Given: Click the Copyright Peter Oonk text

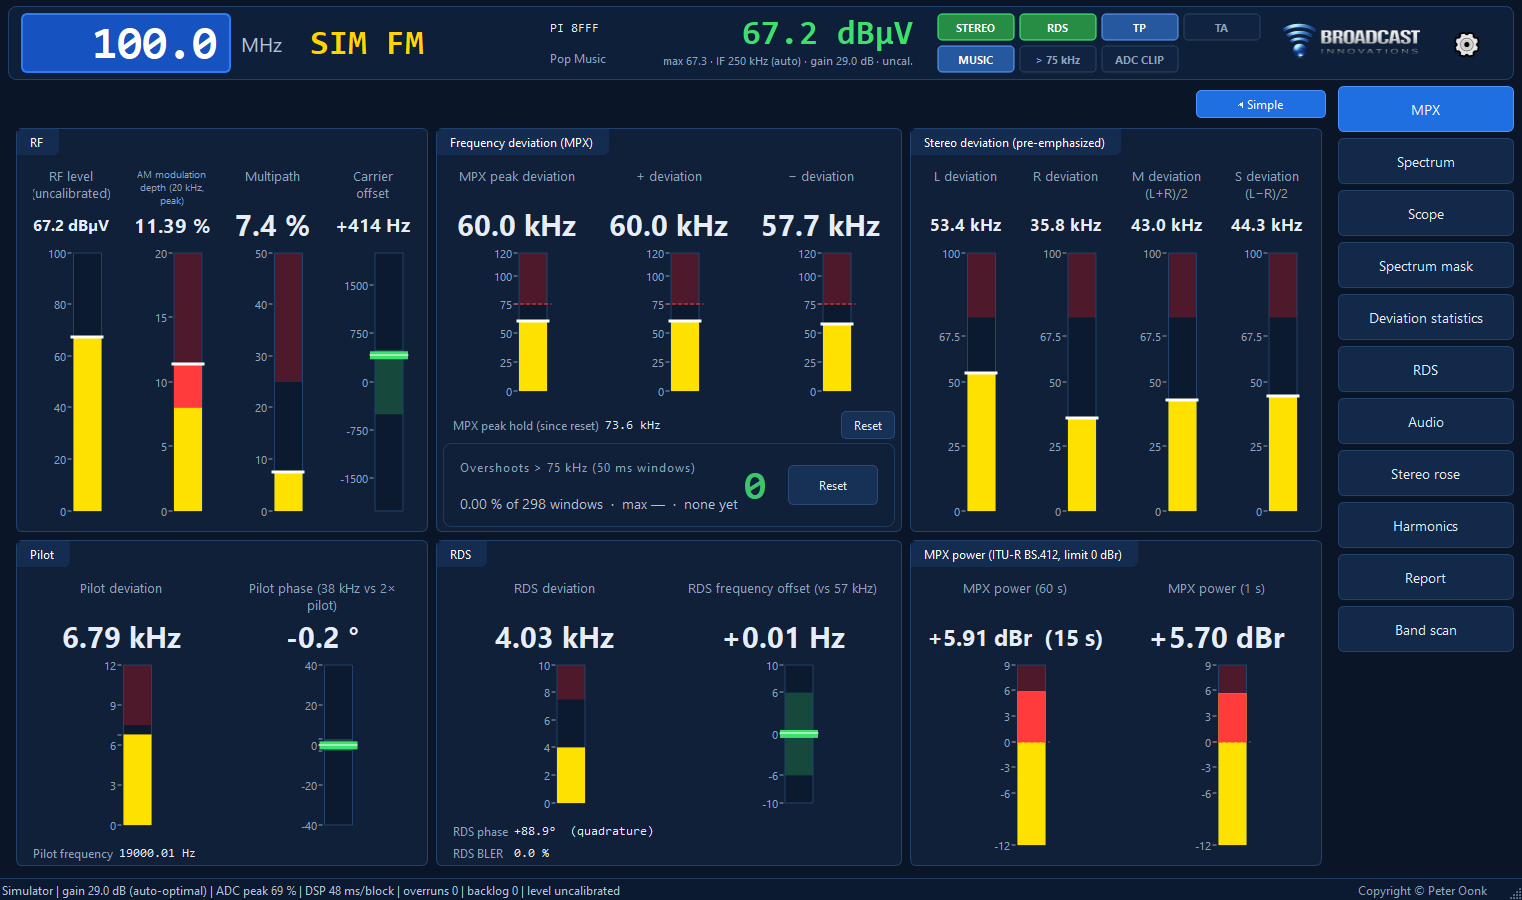Looking at the screenshot, I should 1422,891.
